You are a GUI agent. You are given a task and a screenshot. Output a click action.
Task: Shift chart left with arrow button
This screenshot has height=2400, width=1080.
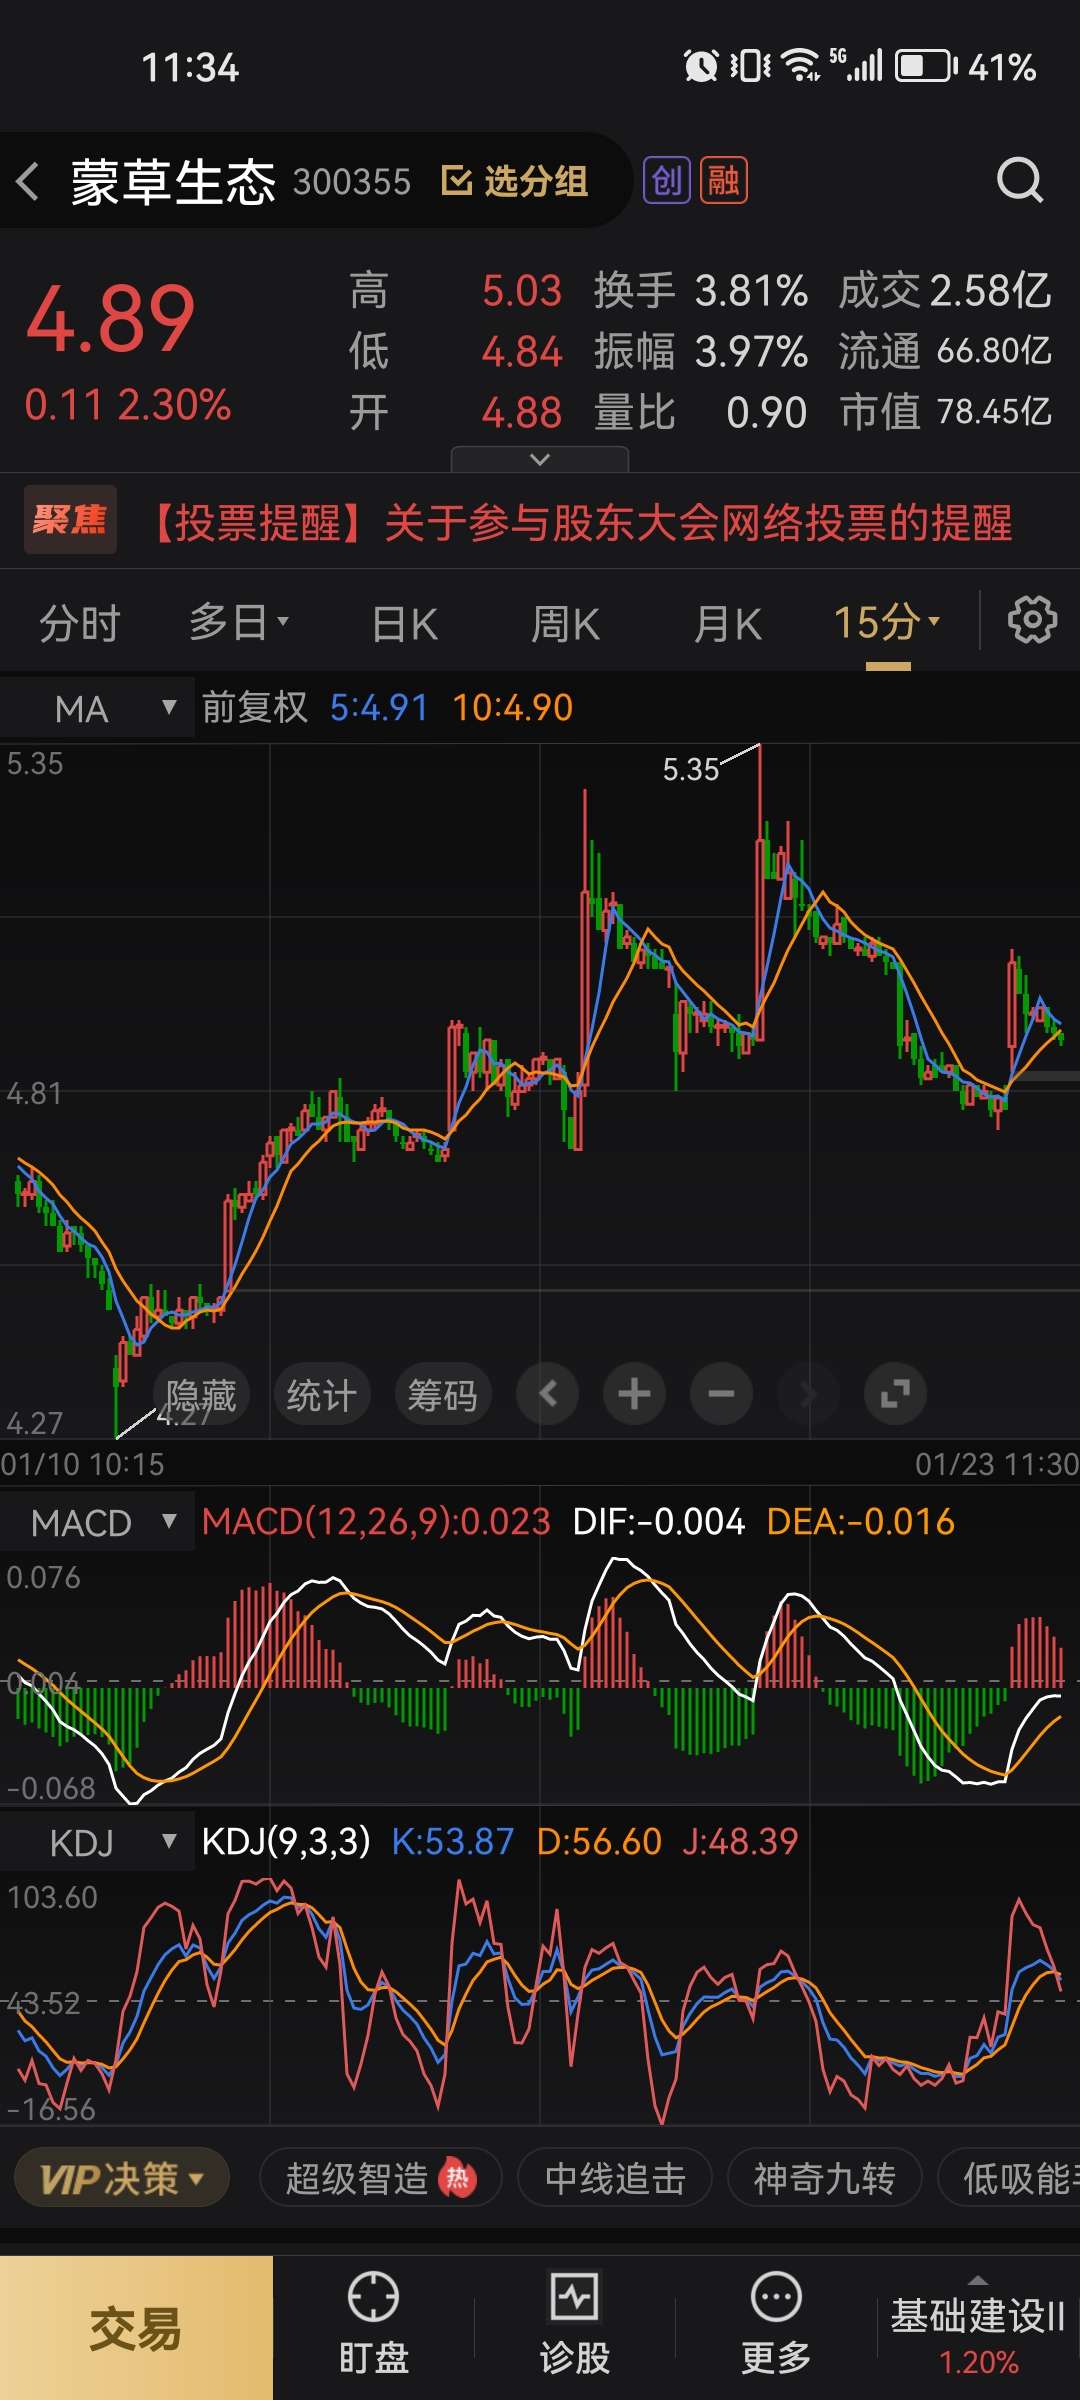point(547,1393)
